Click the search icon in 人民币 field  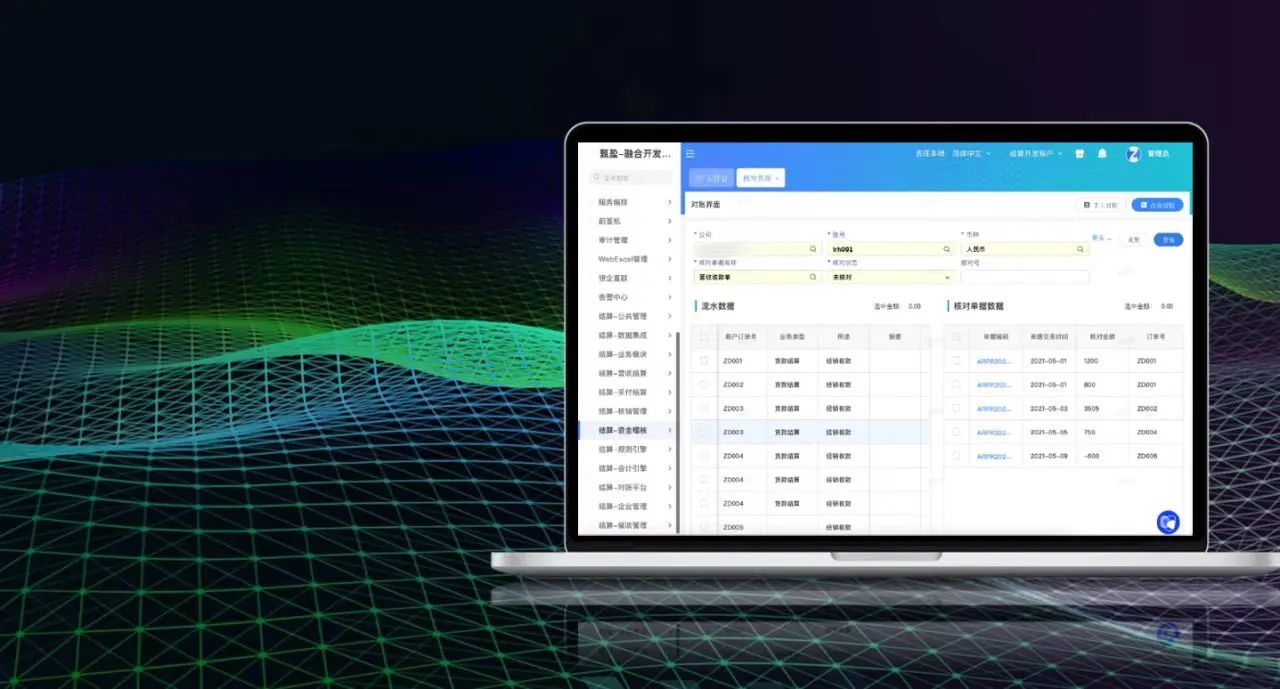pos(1079,249)
